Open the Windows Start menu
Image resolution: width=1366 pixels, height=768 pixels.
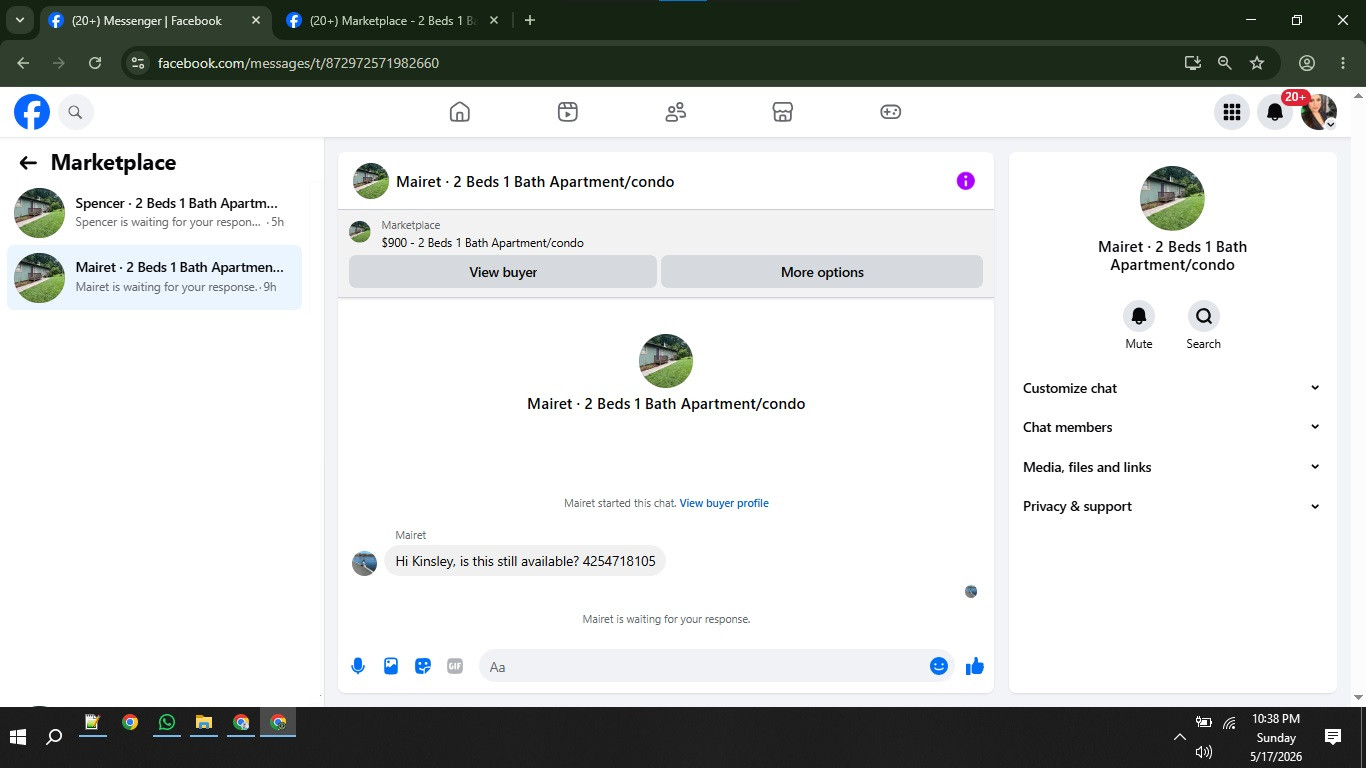18,737
